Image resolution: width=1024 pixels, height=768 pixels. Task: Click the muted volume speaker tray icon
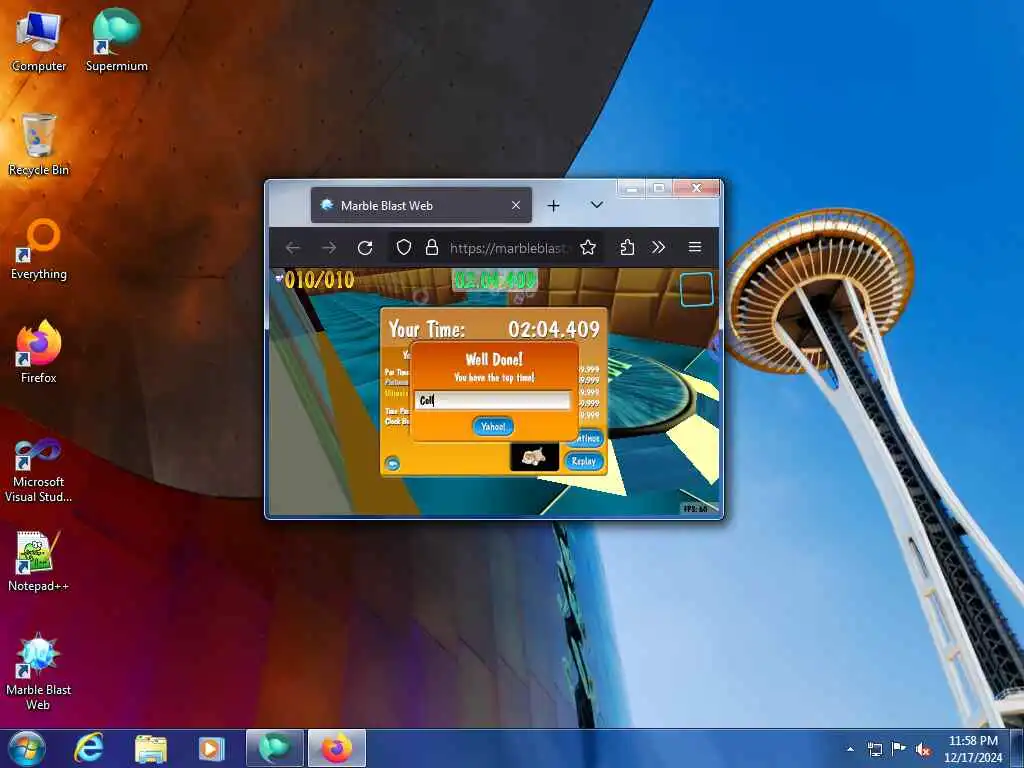(x=923, y=749)
